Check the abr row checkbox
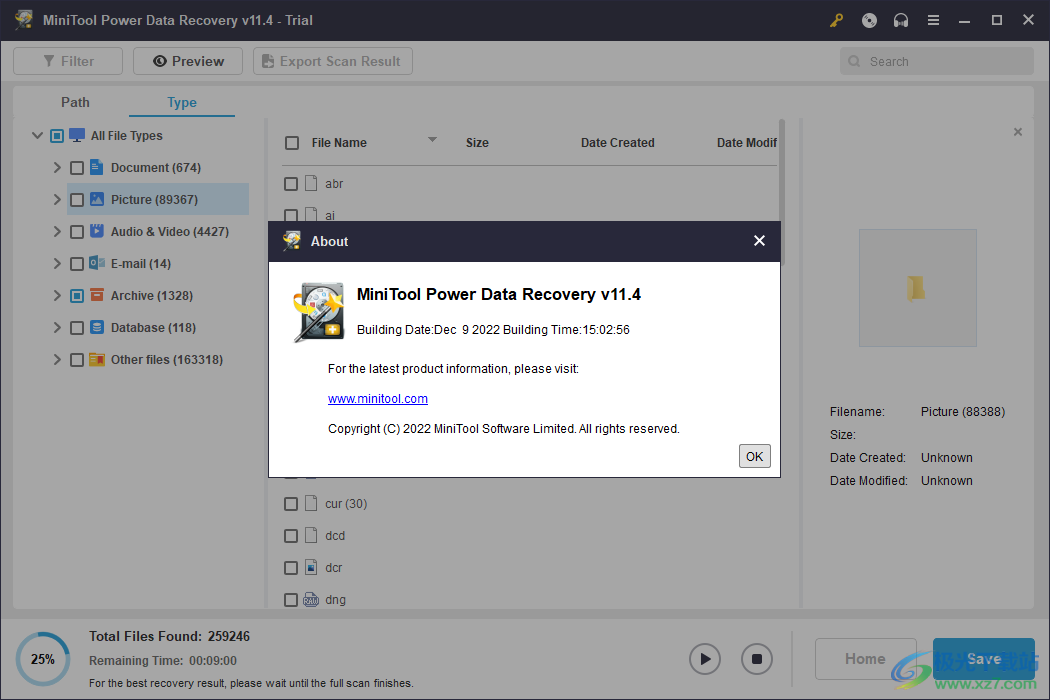Screen dimensions: 1050x700 pos(291,184)
